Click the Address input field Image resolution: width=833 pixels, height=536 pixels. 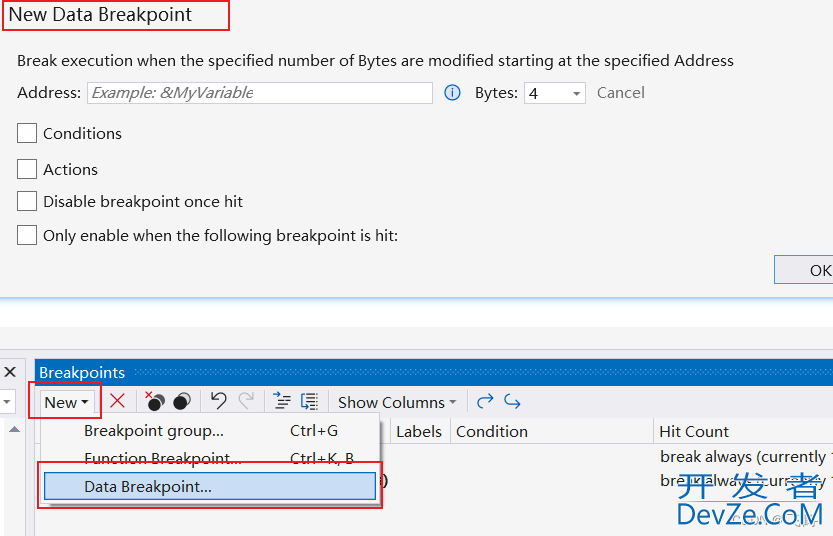(260, 93)
